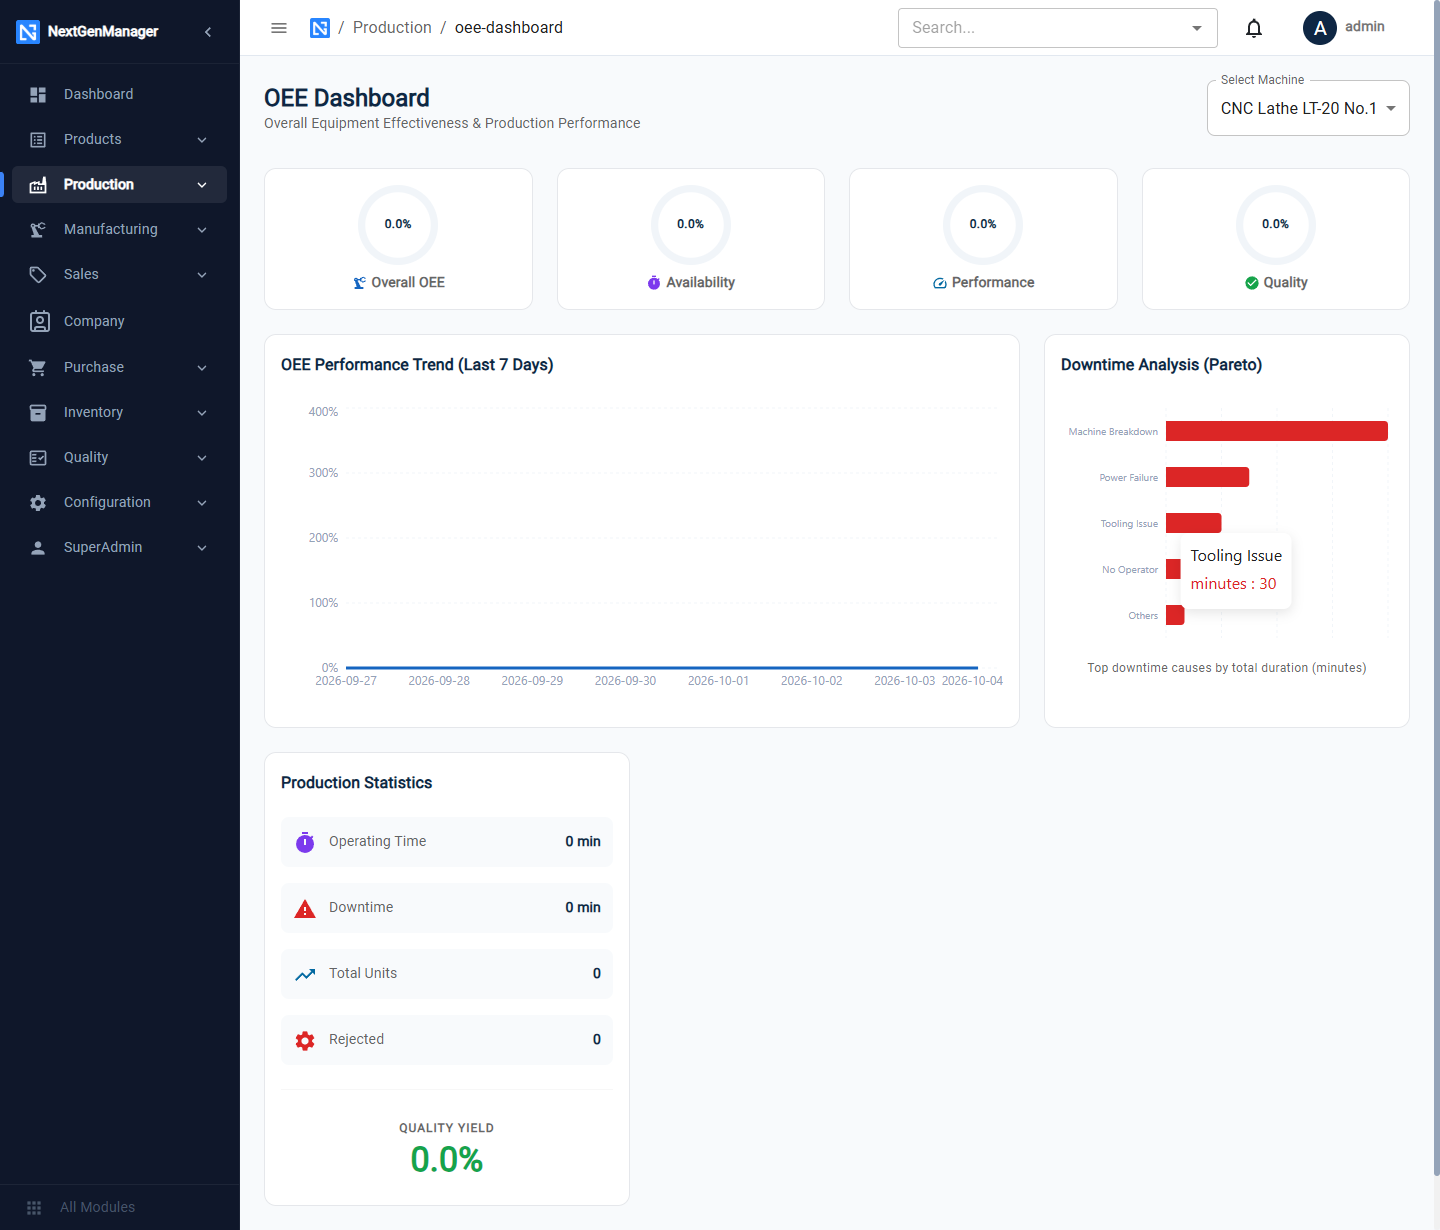Click the admin avatar icon

coord(1320,28)
